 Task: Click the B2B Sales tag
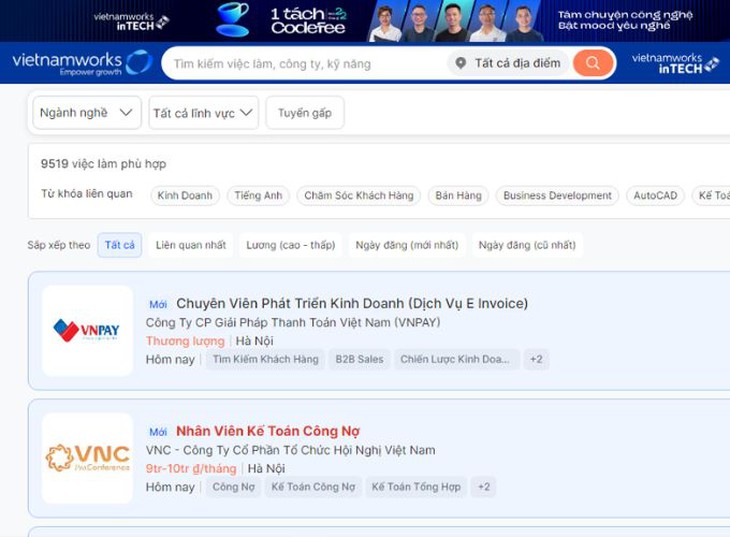click(359, 359)
